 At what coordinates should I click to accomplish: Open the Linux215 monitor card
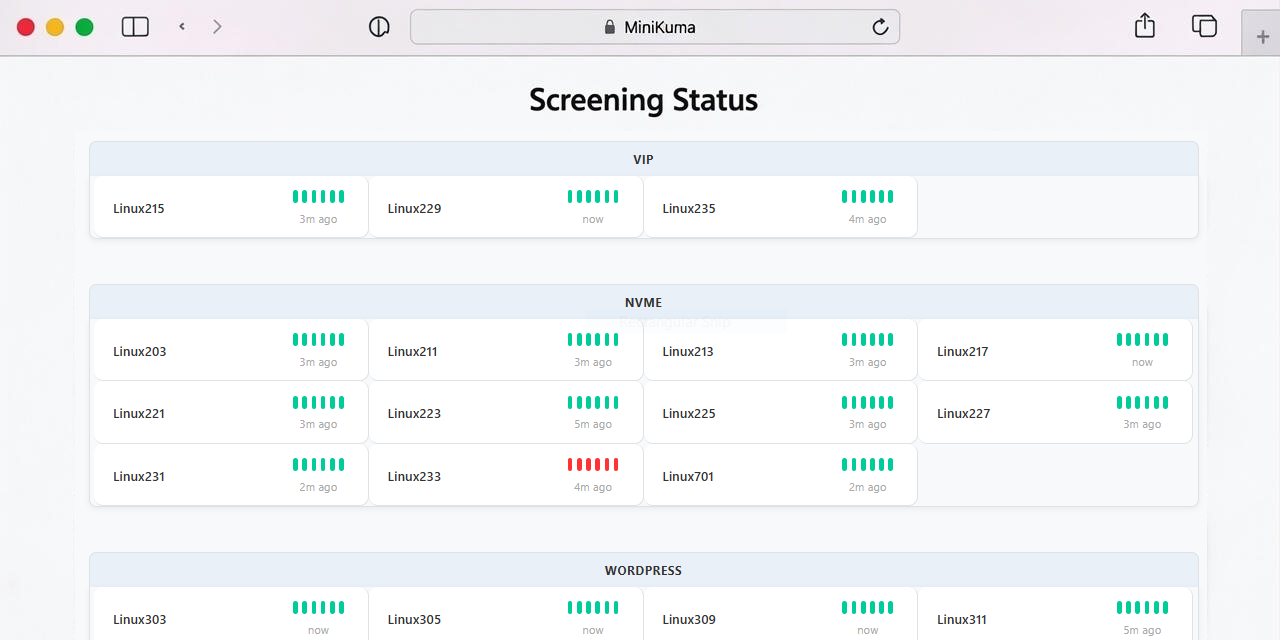click(x=230, y=208)
